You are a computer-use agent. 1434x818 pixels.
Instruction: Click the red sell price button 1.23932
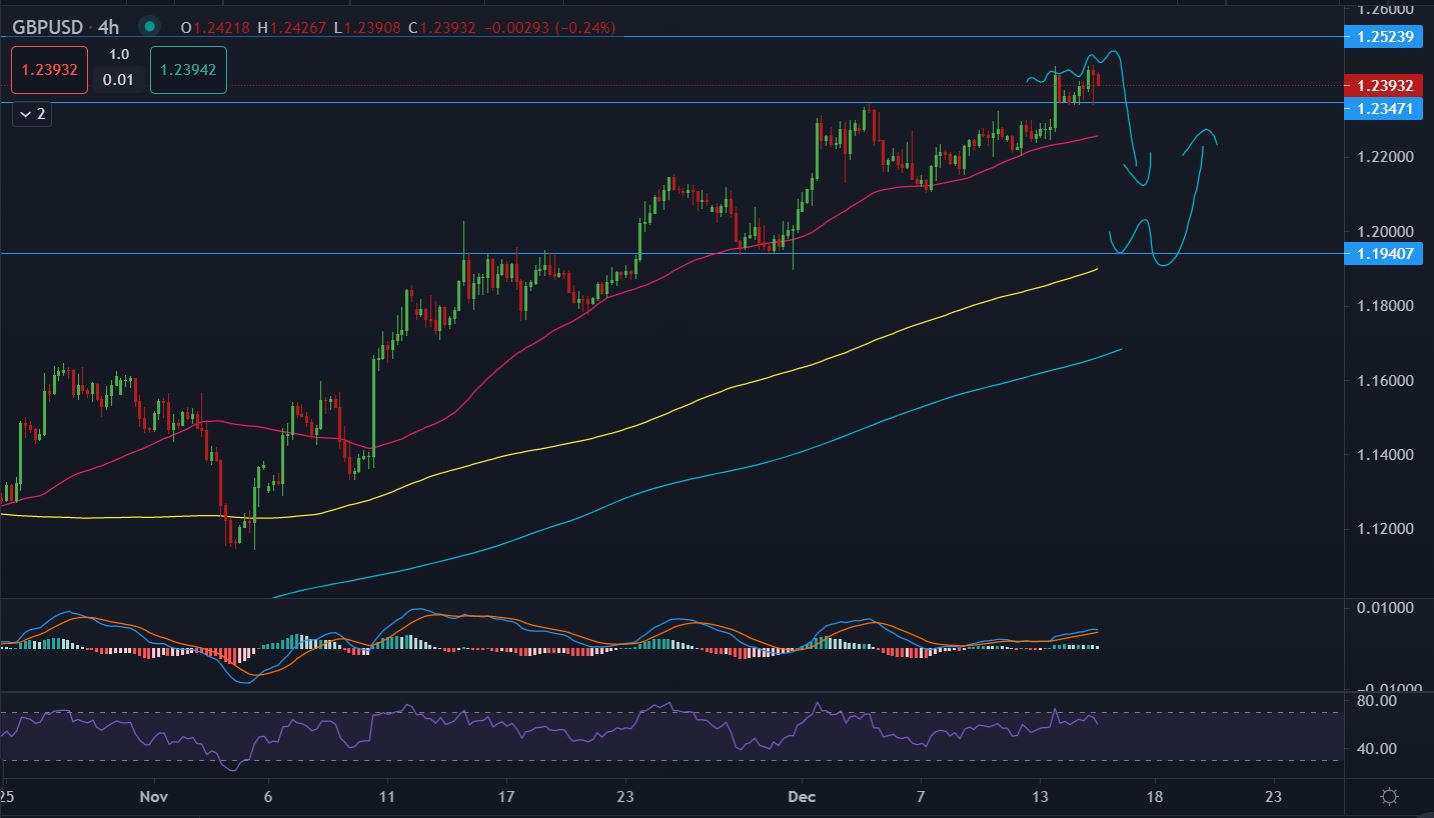pyautogui.click(x=51, y=69)
